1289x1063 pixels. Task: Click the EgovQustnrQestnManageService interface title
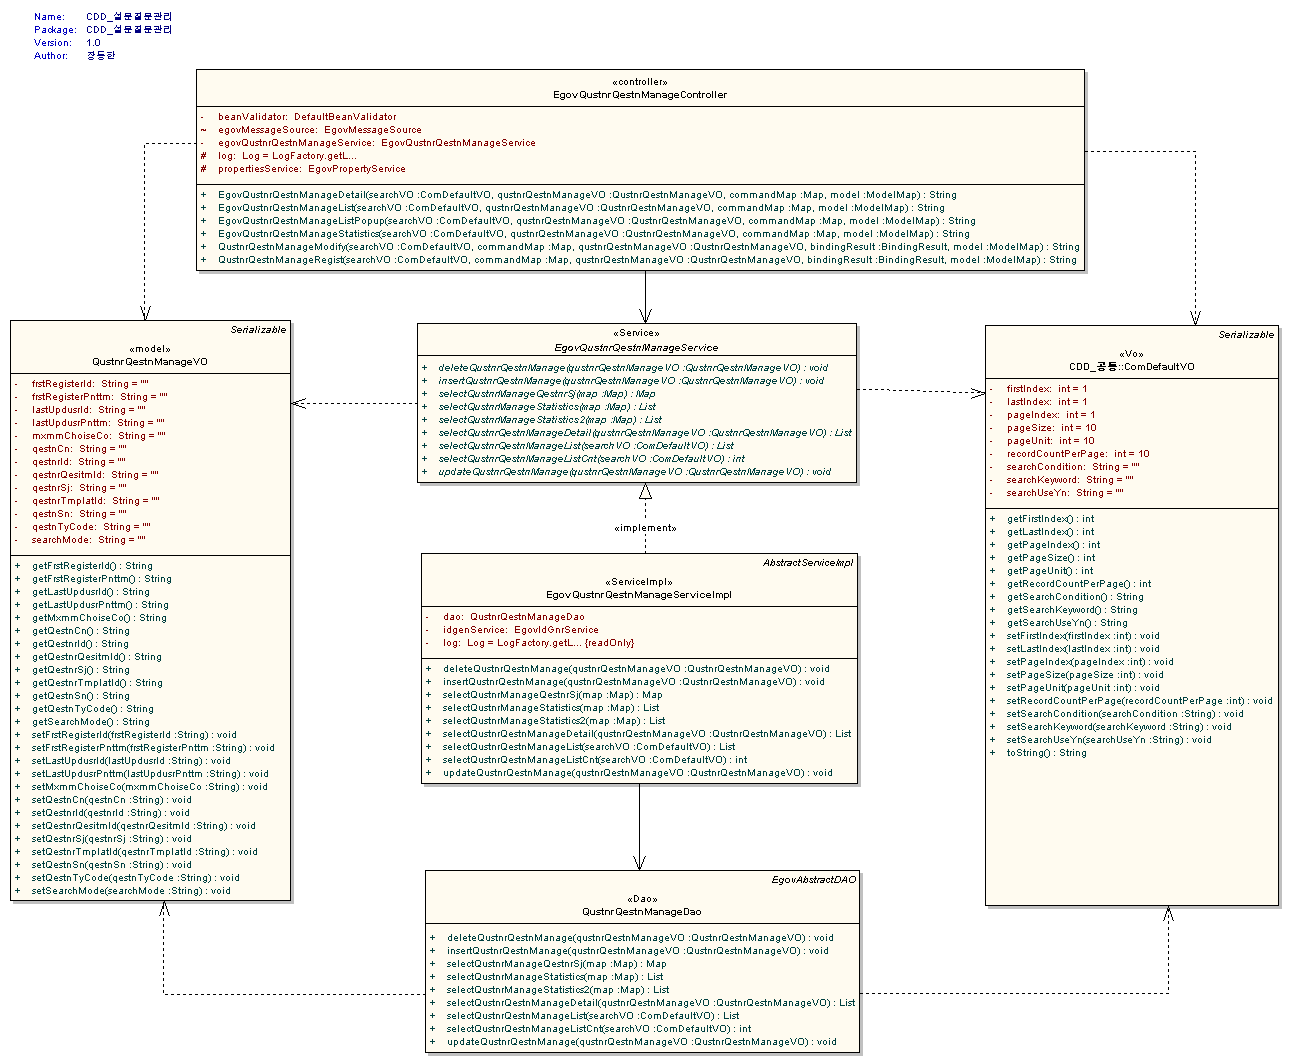point(636,348)
